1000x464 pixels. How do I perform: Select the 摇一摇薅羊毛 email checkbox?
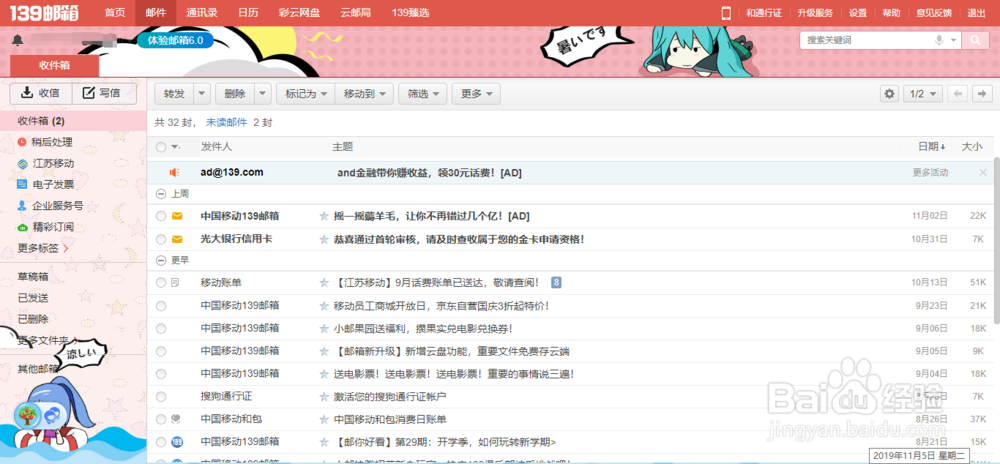click(161, 216)
